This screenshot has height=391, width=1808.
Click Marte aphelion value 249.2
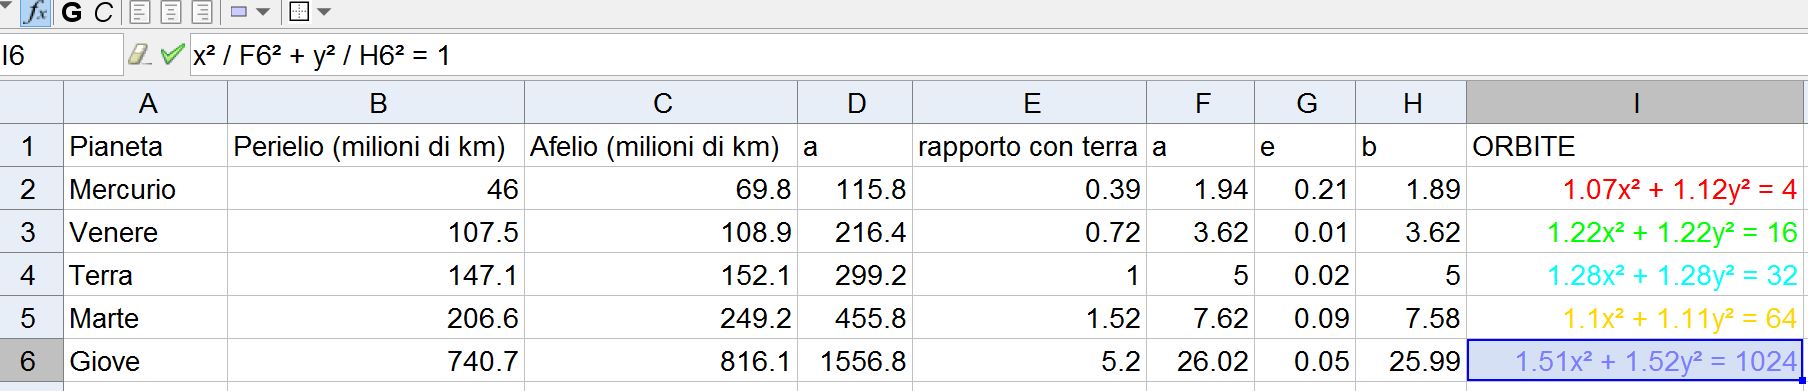pyautogui.click(x=661, y=318)
